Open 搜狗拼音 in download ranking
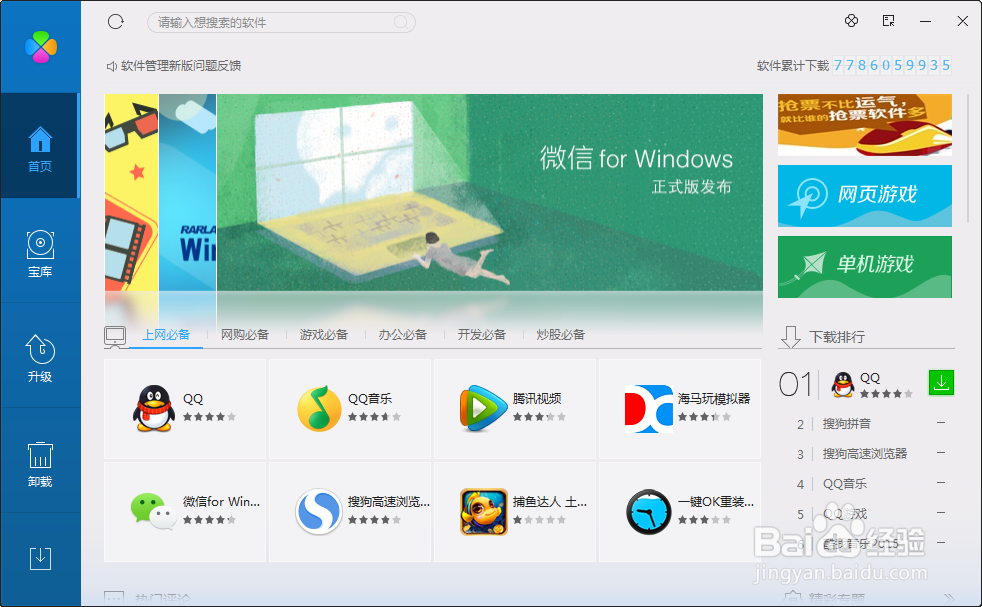 (847, 424)
